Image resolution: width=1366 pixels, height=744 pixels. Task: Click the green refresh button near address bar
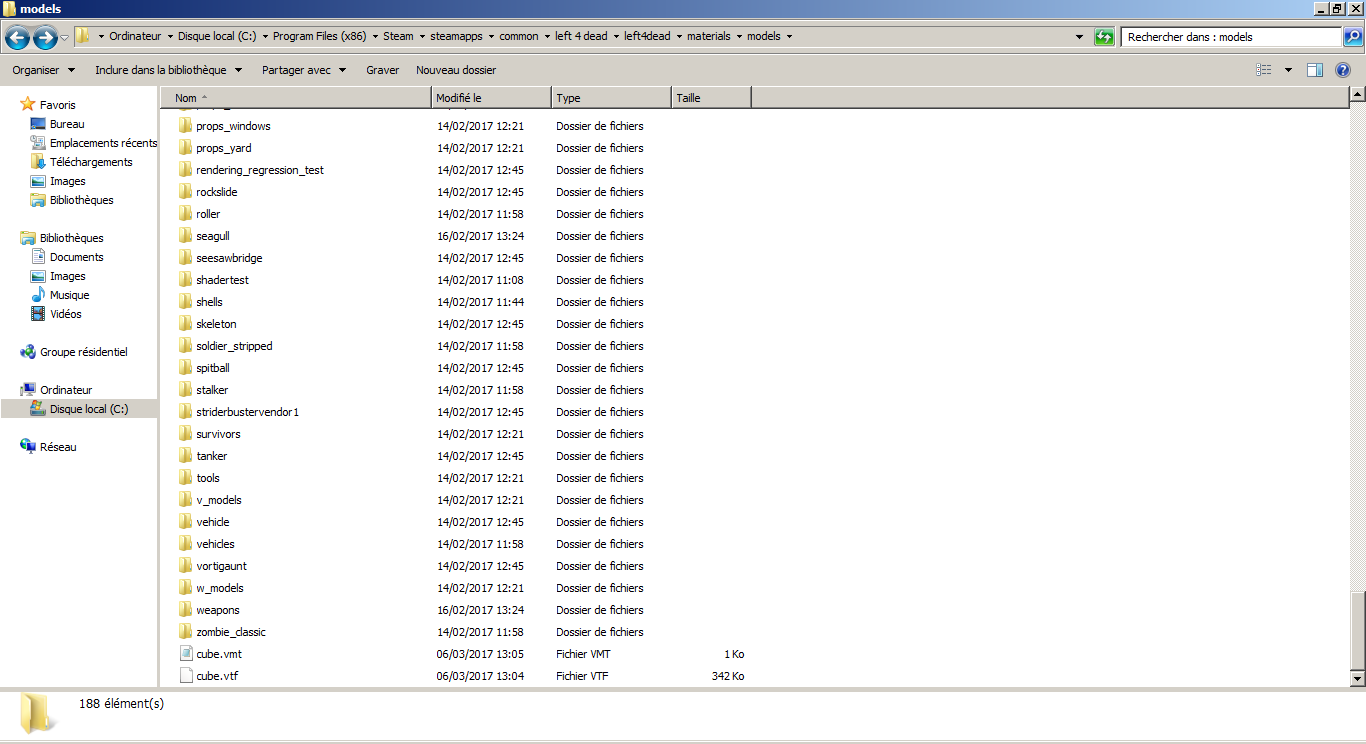[1104, 37]
